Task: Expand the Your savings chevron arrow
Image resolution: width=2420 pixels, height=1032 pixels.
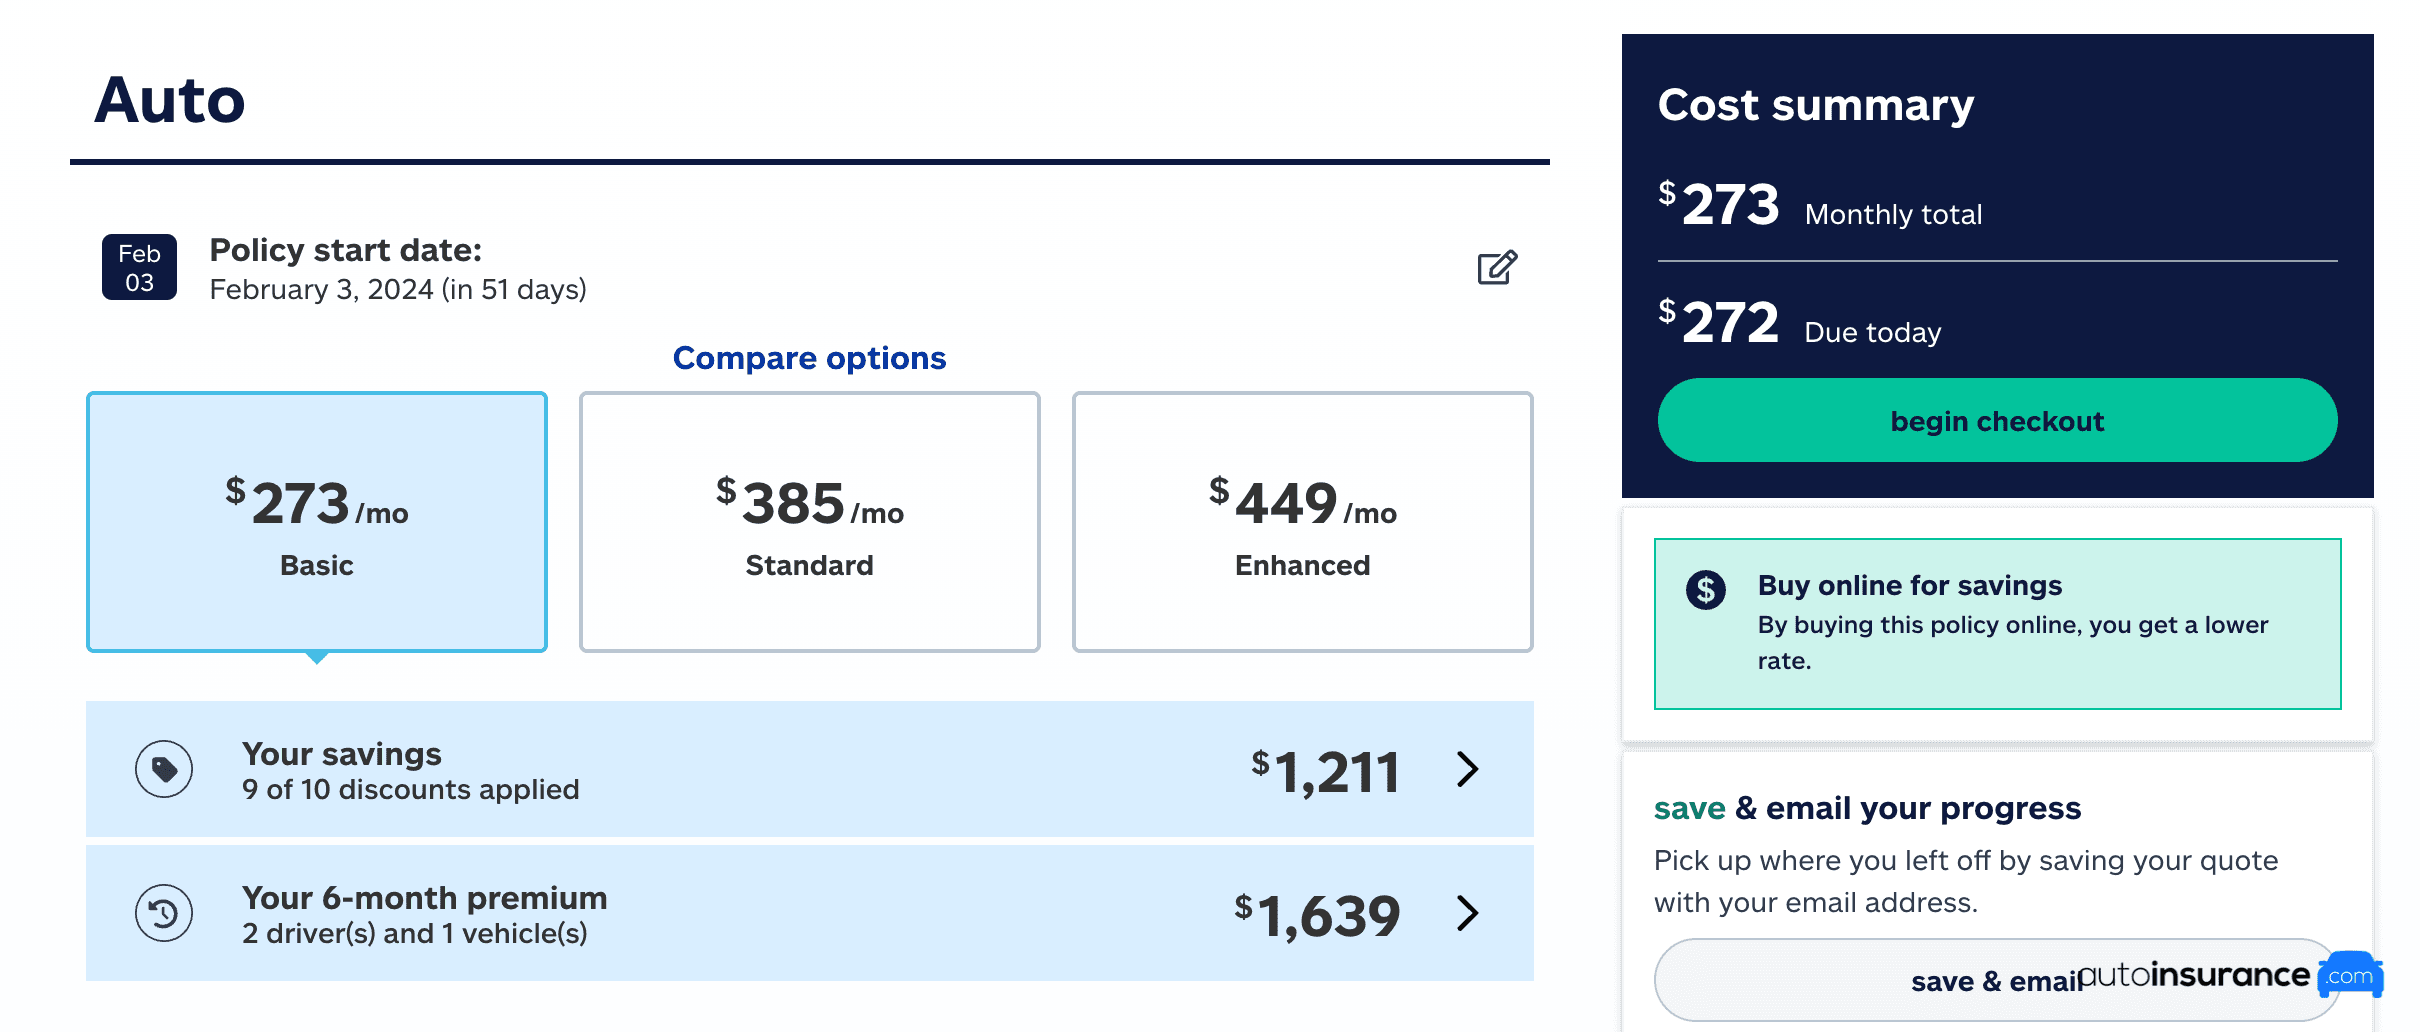Action: (1467, 769)
